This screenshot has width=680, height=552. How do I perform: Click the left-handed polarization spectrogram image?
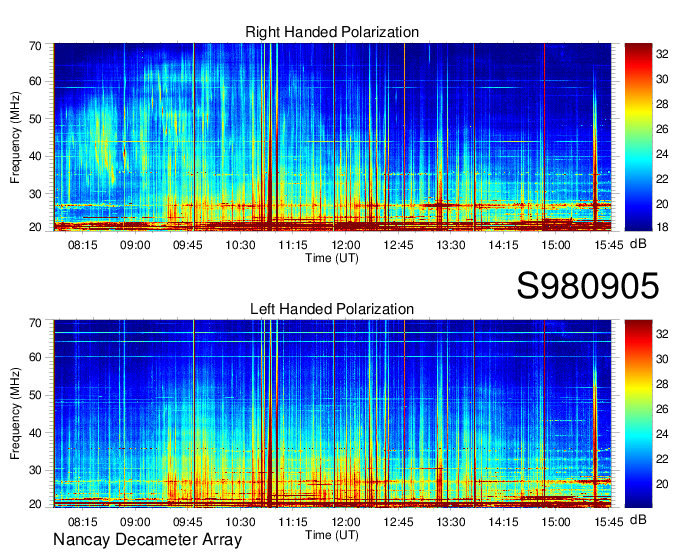pyautogui.click(x=332, y=414)
